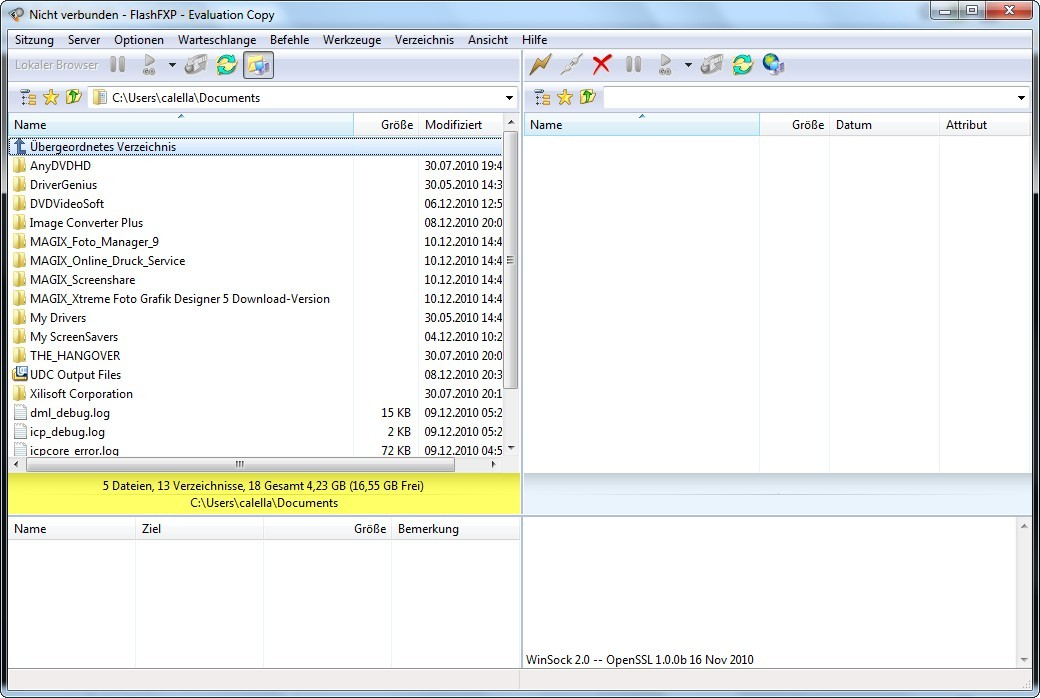Select the My Drivers folder

[x=58, y=318]
